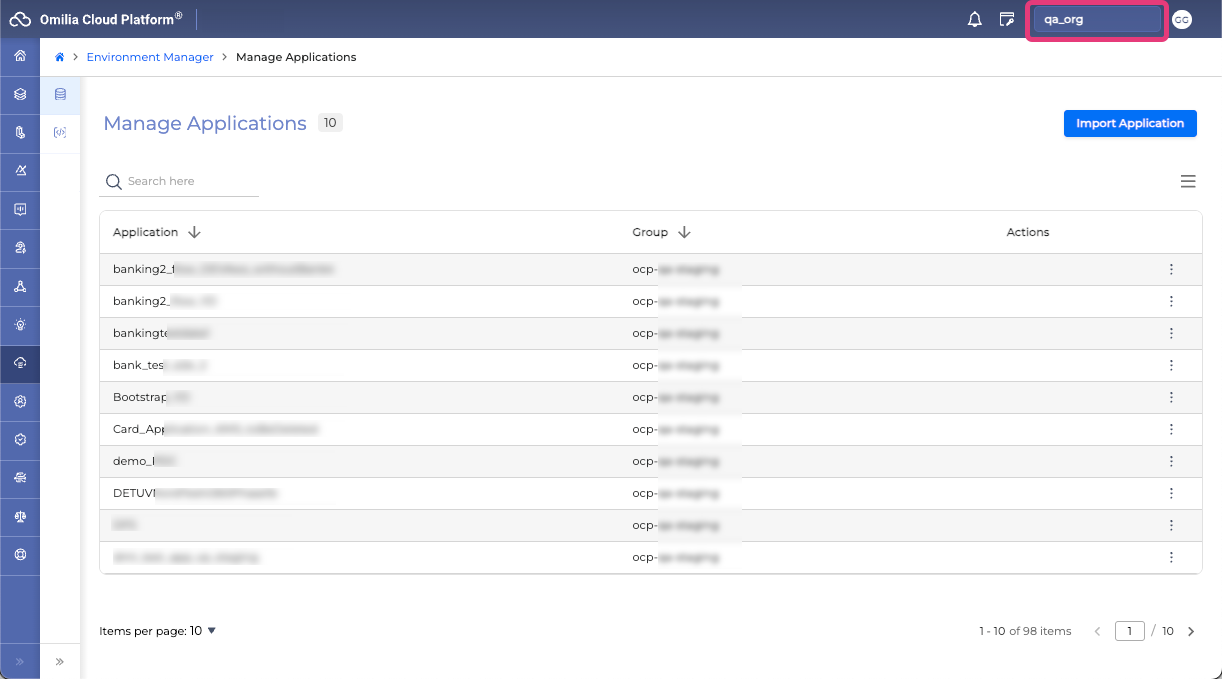The height and width of the screenshot is (679, 1222).
Task: Open the notifications bell
Action: tap(974, 19)
